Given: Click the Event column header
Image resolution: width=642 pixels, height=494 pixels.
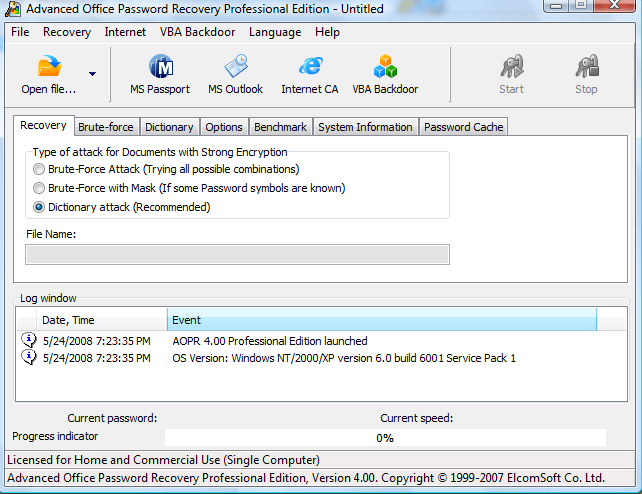Looking at the screenshot, I should click(x=382, y=320).
